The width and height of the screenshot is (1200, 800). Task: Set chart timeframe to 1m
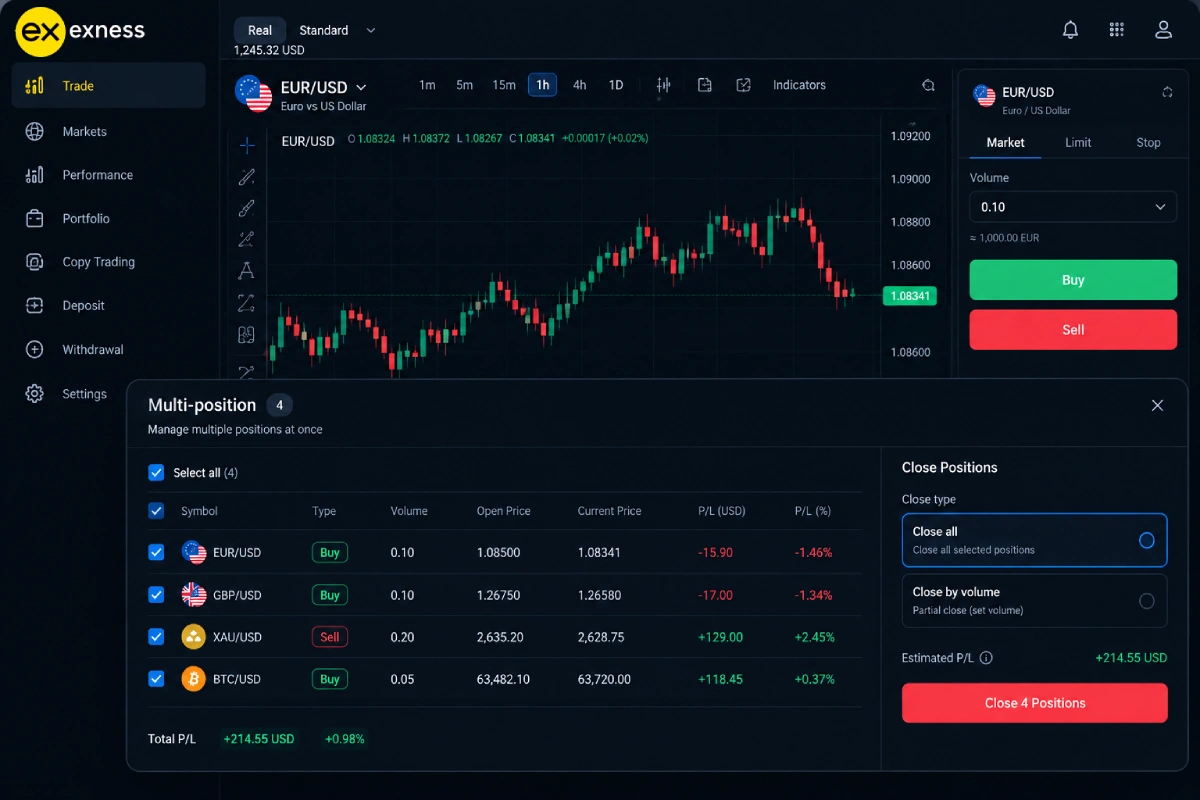tap(427, 85)
